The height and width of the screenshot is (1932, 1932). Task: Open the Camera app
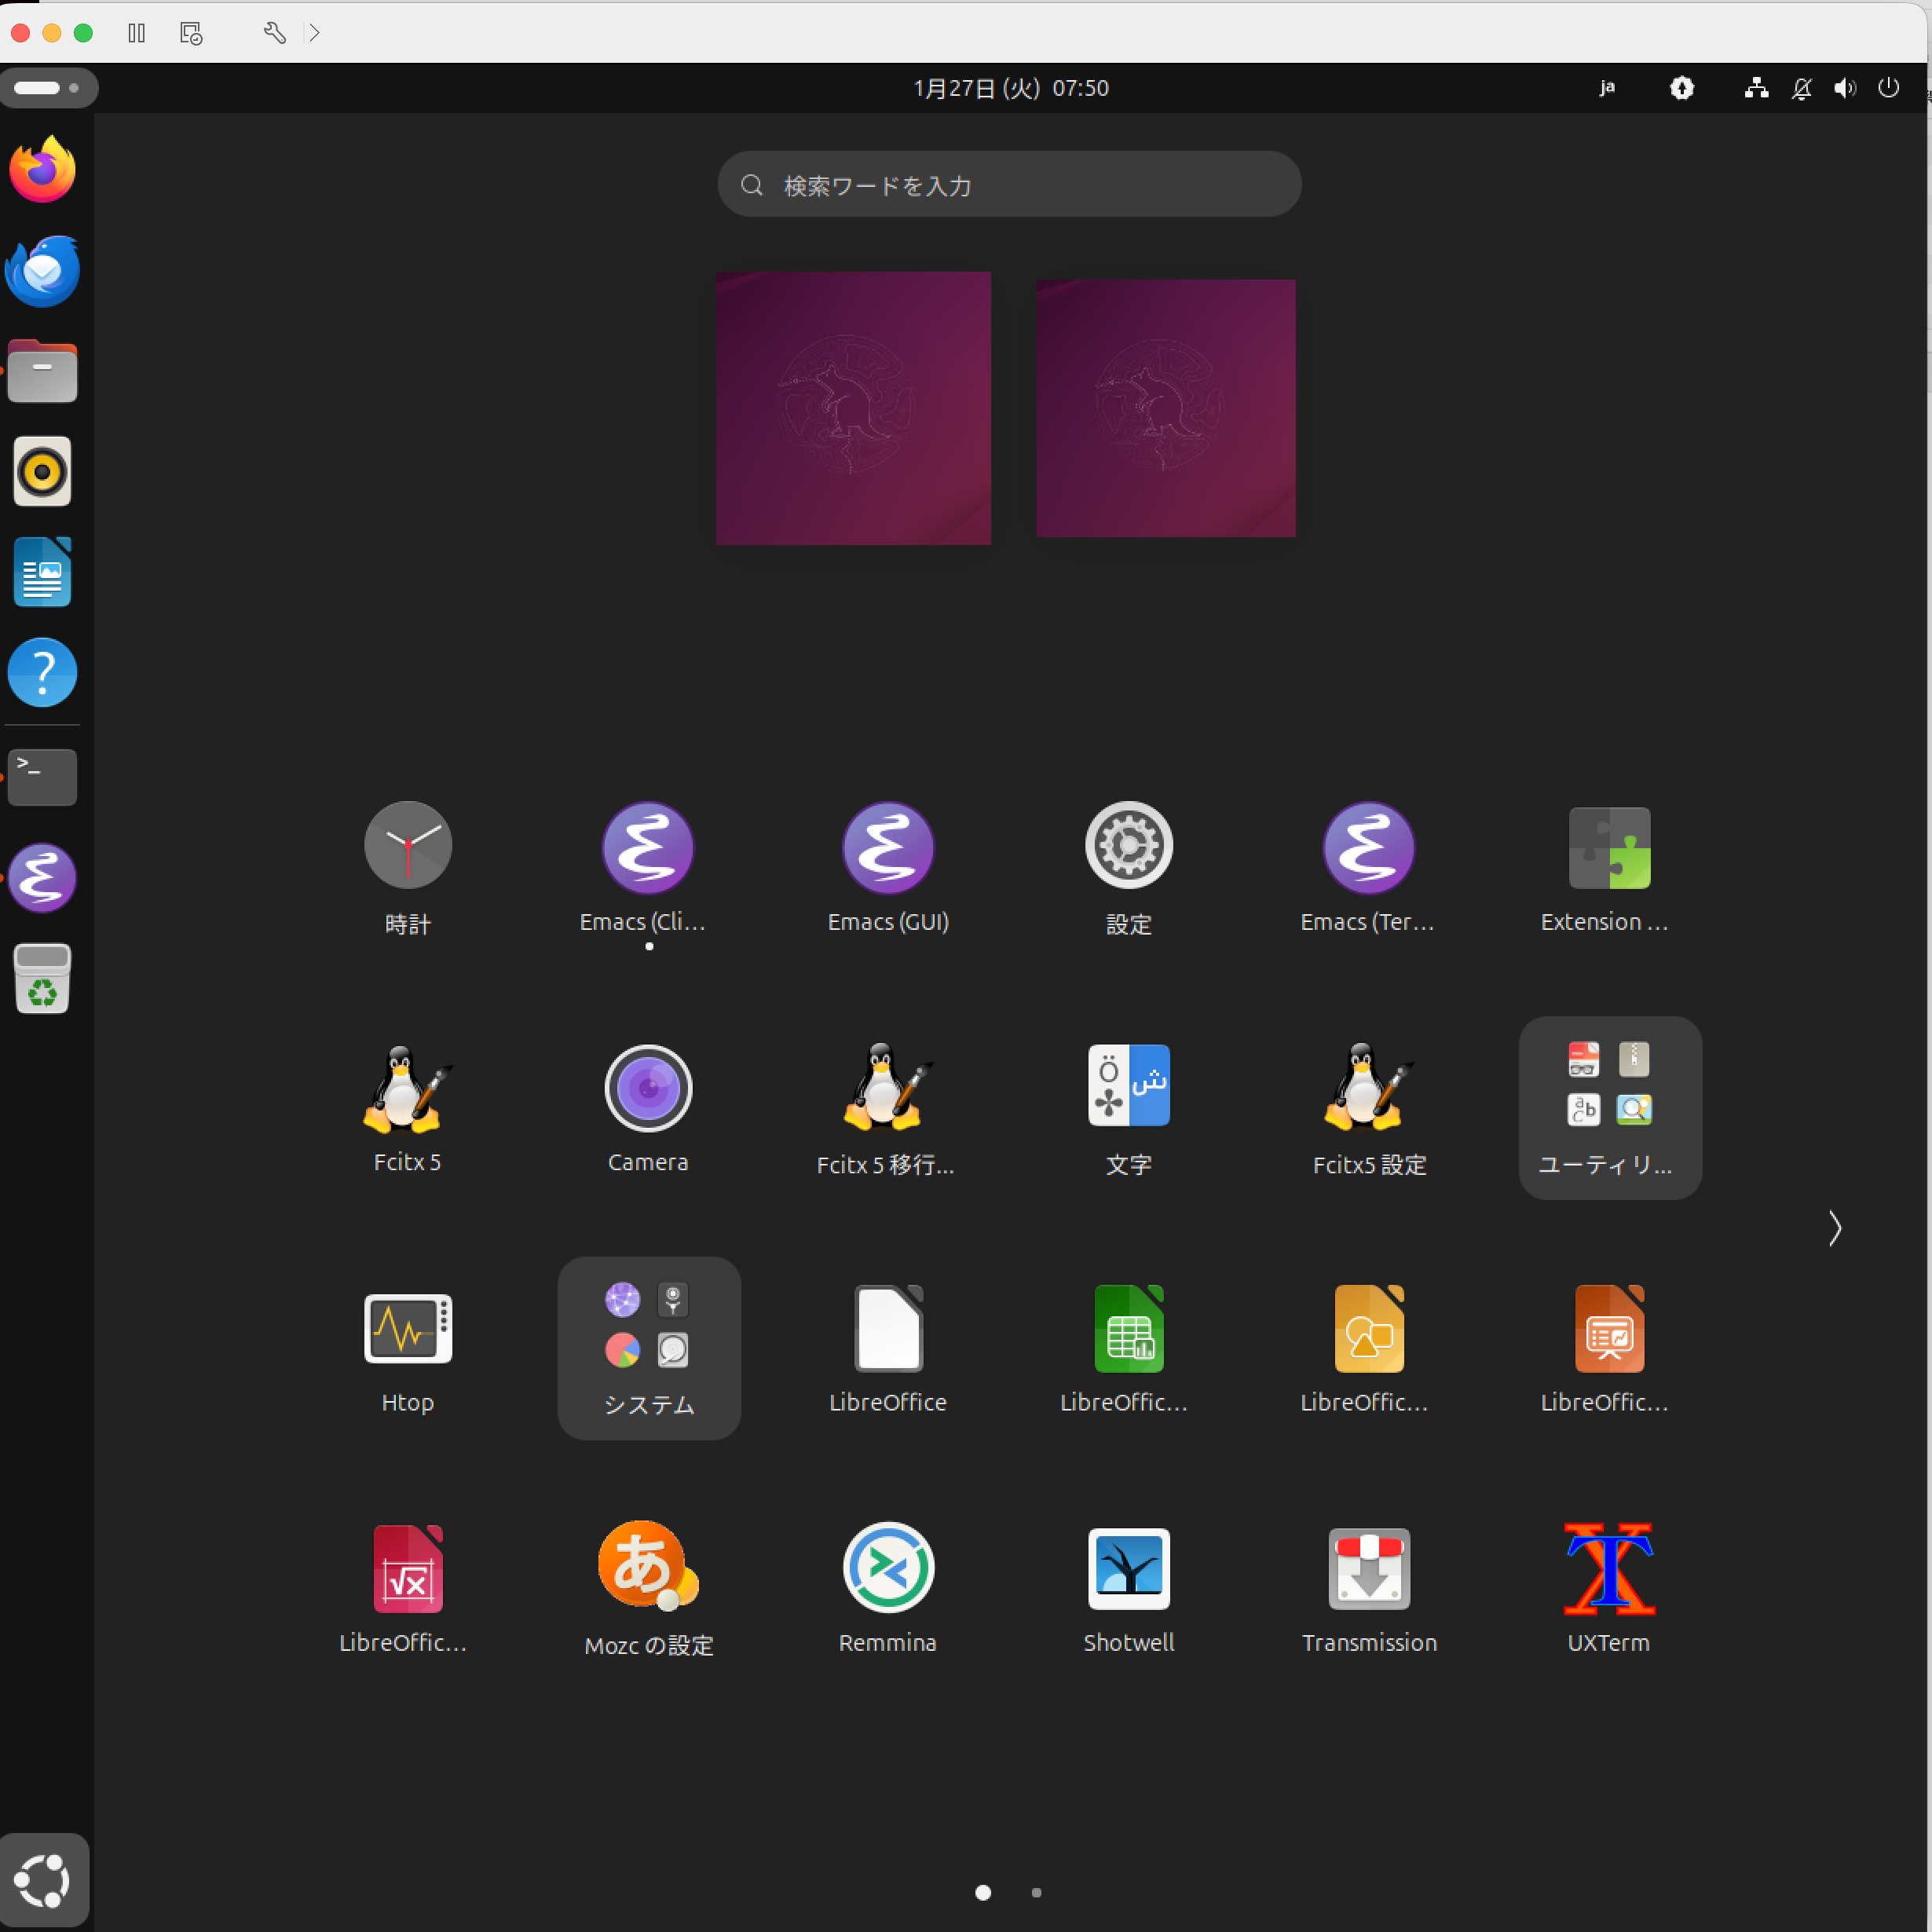tap(648, 1088)
